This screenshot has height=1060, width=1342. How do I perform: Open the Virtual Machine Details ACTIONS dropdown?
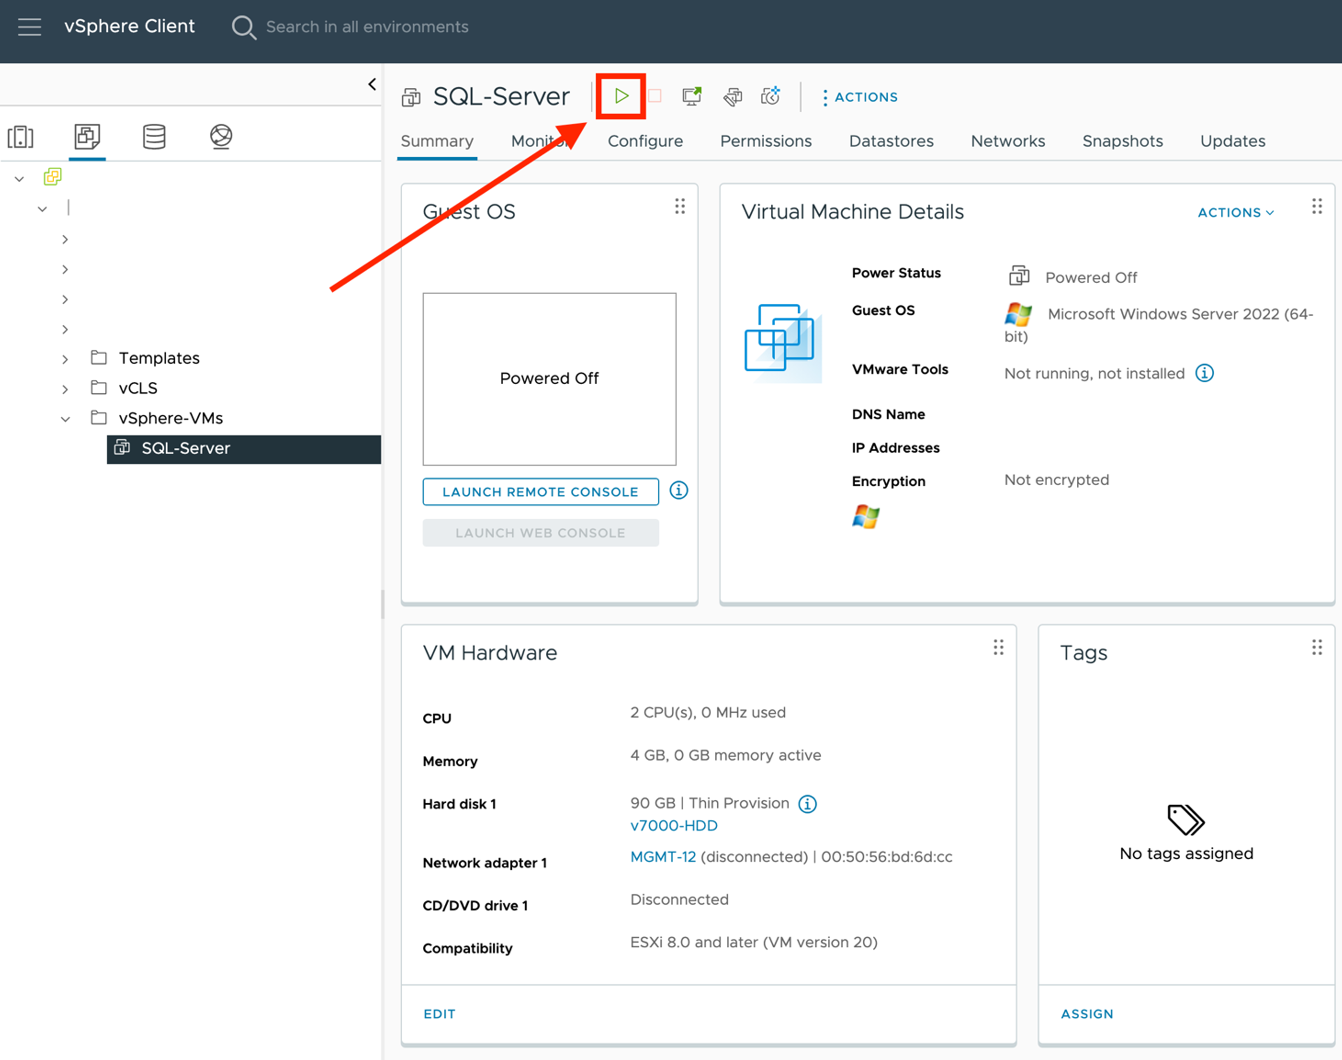pos(1235,212)
